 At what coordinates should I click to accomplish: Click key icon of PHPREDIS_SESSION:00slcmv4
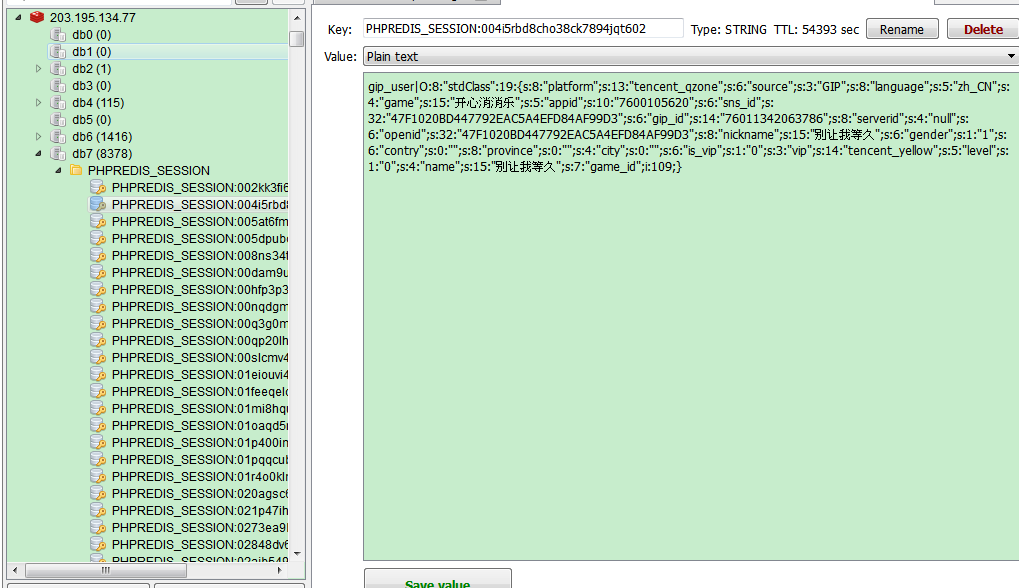pos(98,357)
